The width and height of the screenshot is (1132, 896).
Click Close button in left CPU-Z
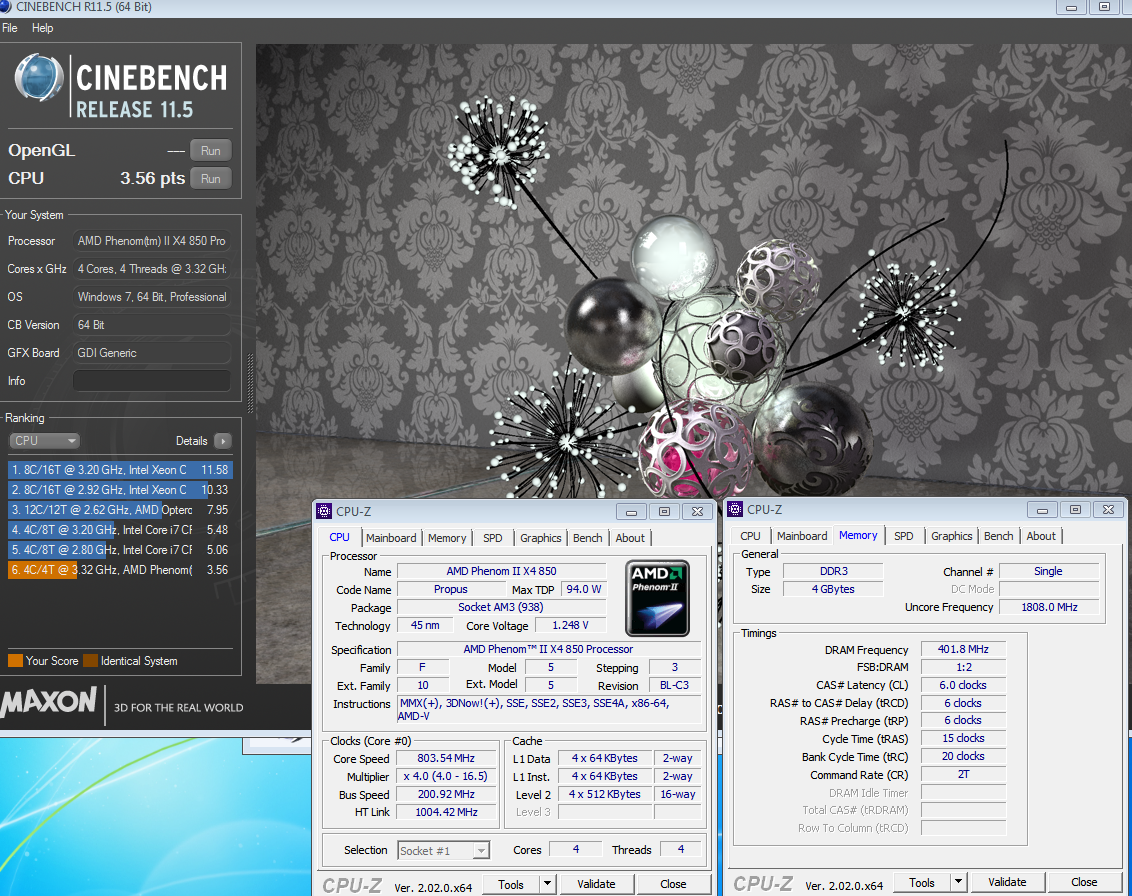(673, 884)
